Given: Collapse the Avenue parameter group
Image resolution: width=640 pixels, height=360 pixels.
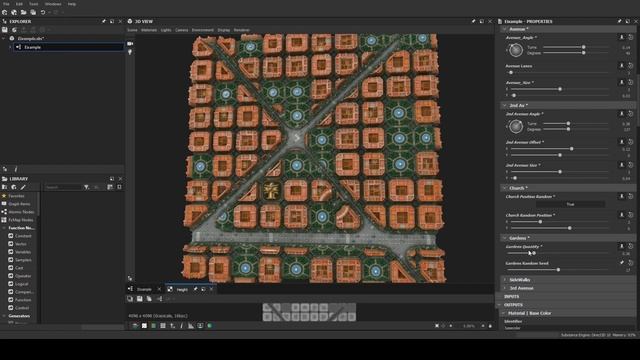Looking at the screenshot, I should pos(505,29).
